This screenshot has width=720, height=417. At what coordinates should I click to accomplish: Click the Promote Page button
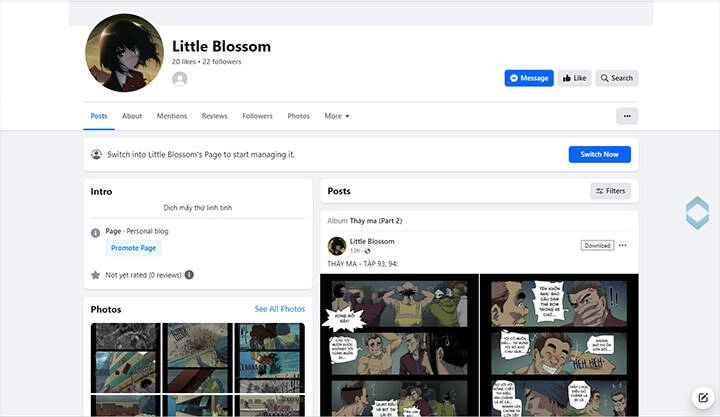point(133,248)
